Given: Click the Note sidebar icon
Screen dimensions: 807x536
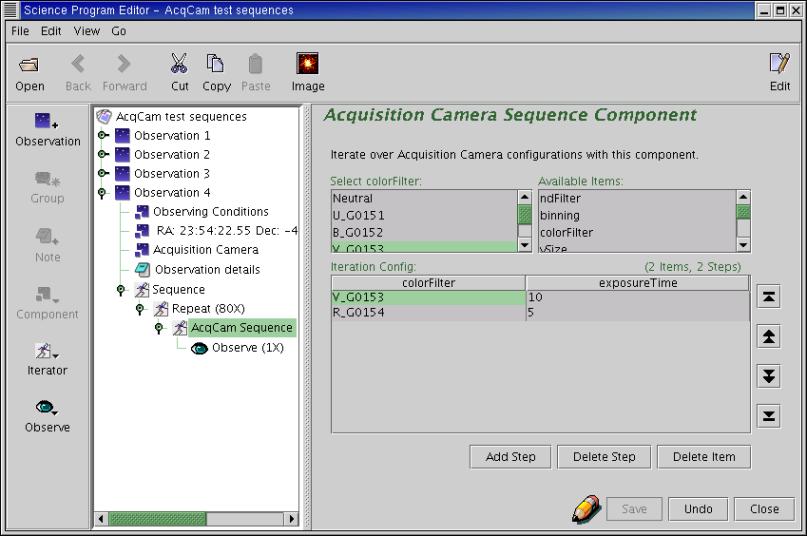Looking at the screenshot, I should [47, 236].
